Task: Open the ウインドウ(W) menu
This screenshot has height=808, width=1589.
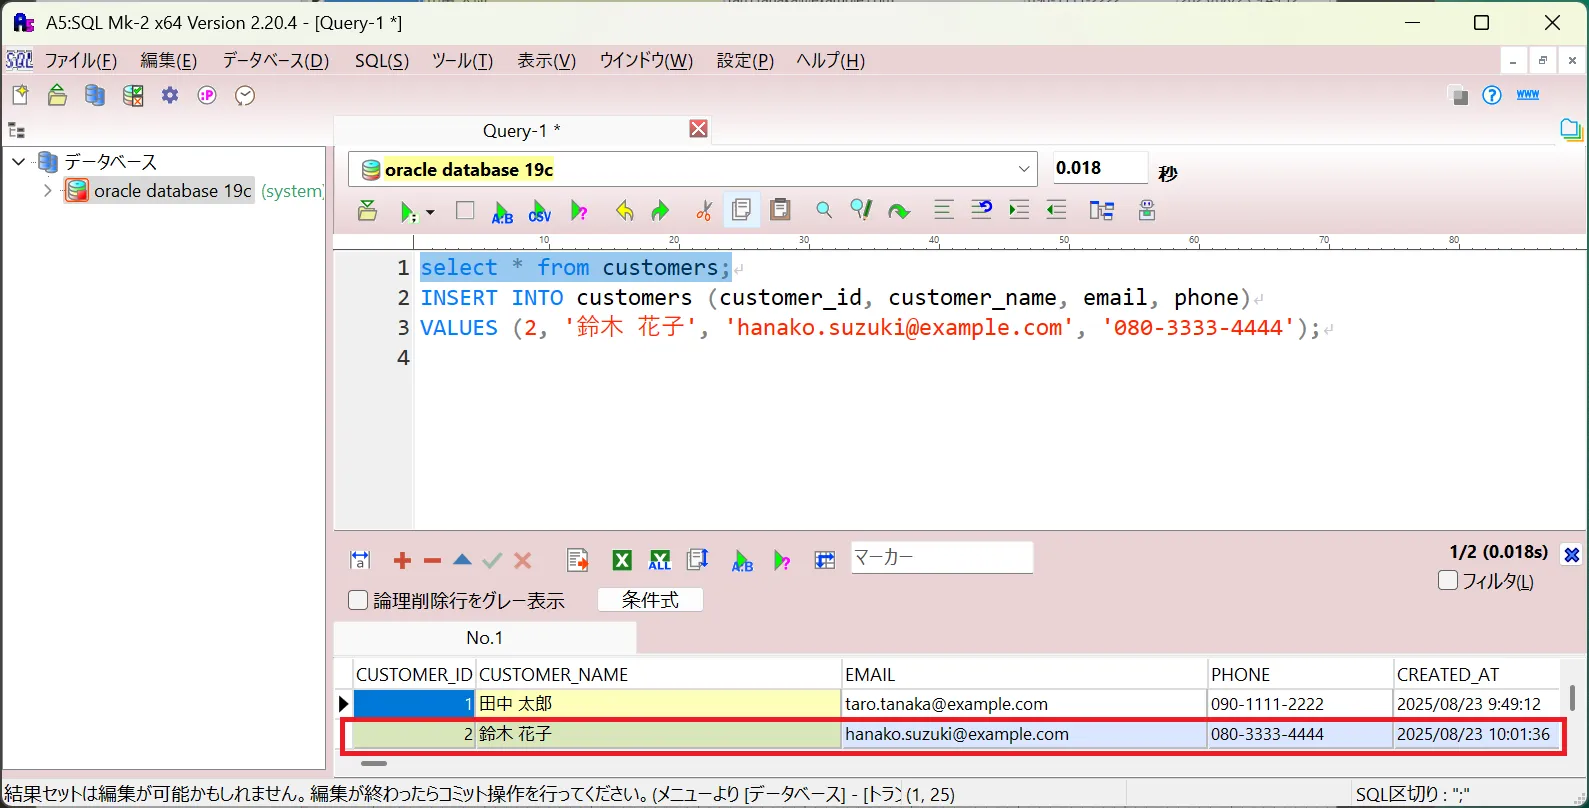Action: (x=646, y=60)
